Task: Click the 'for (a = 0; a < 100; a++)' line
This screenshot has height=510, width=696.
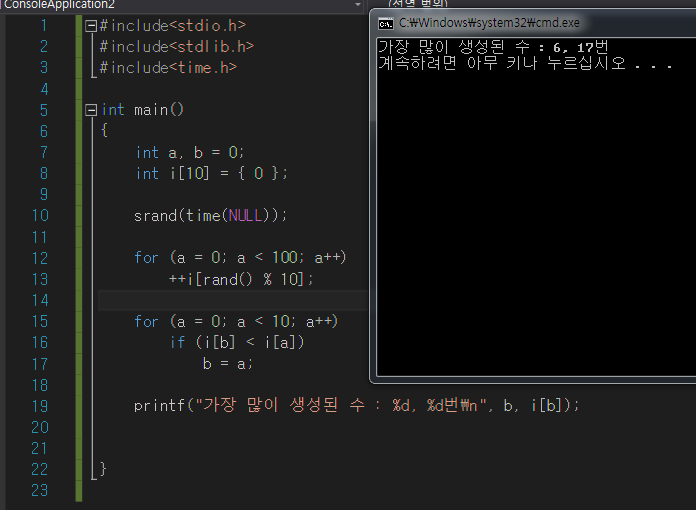Action: click(x=240, y=257)
